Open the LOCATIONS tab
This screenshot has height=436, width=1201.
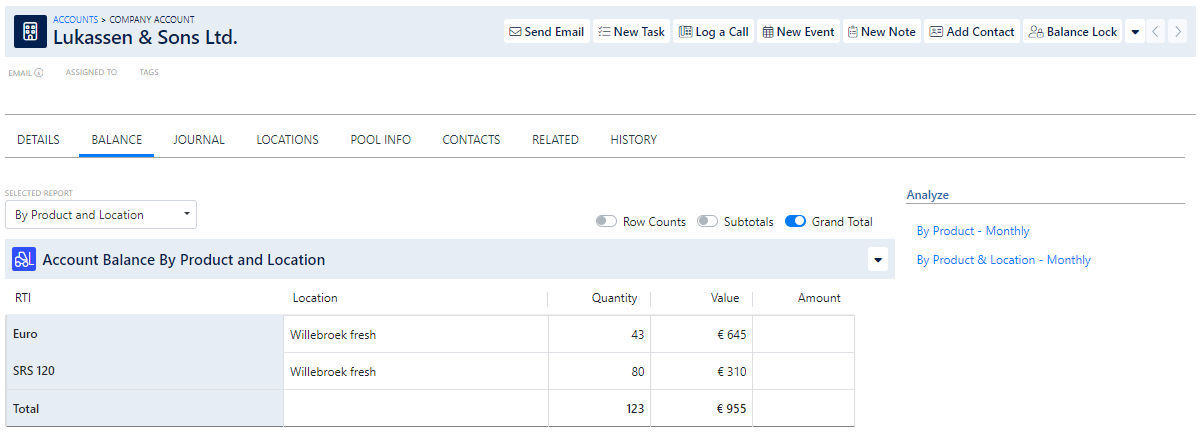point(287,140)
